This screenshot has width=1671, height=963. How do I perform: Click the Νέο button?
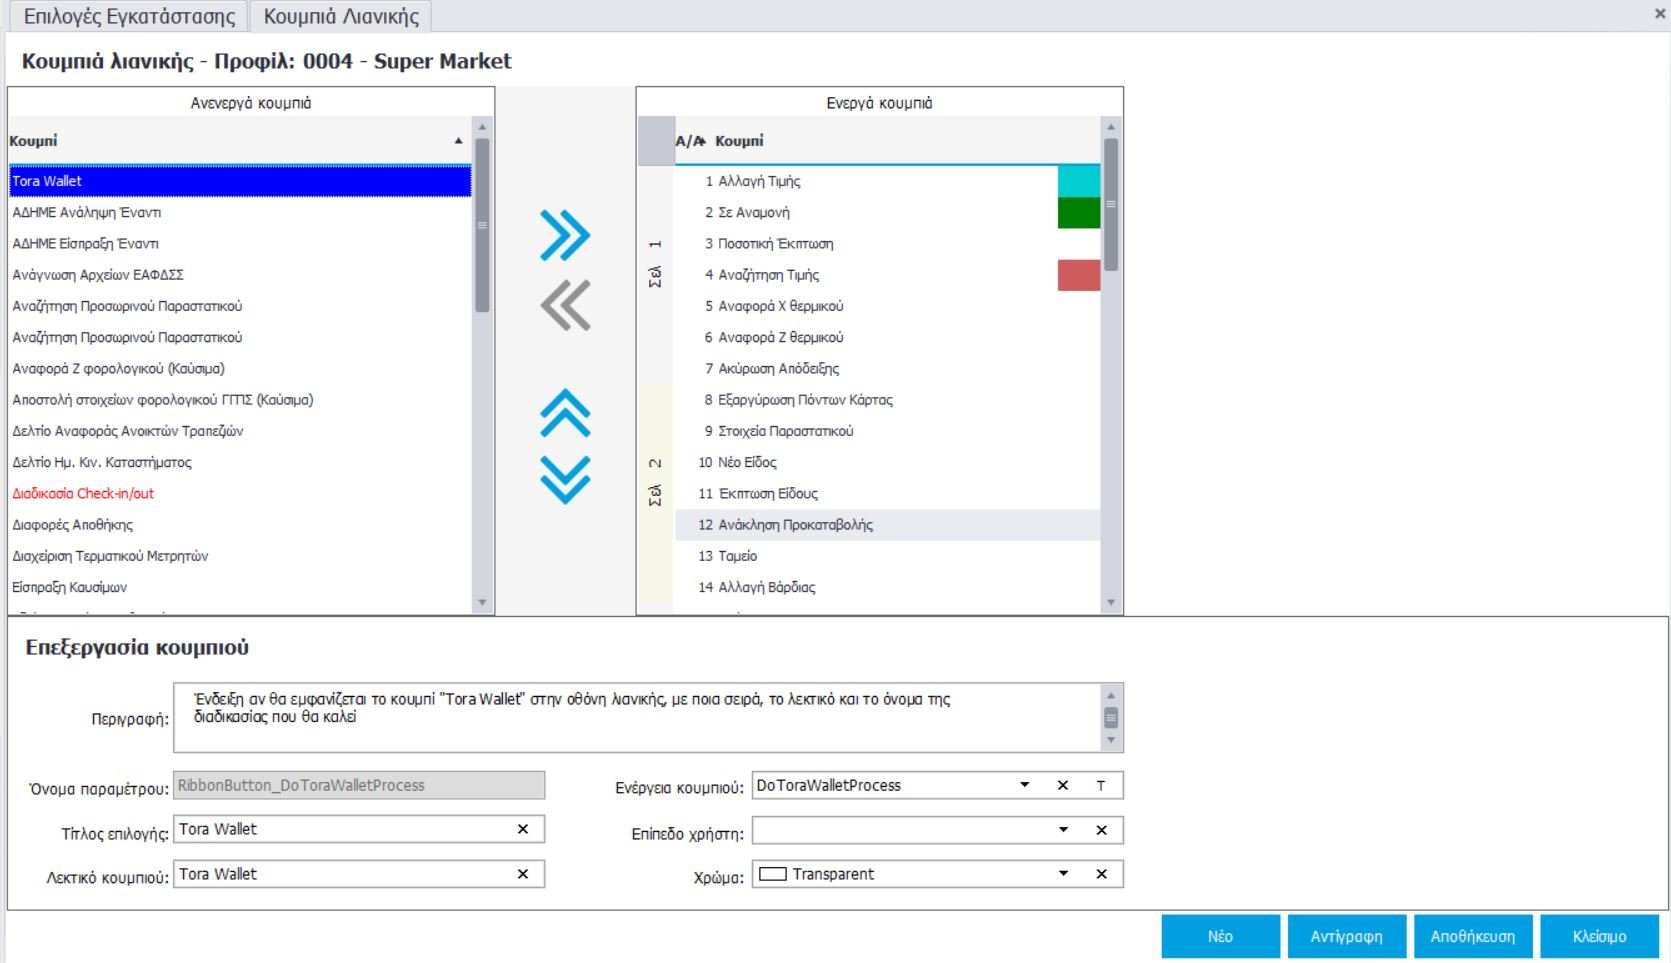click(1220, 937)
